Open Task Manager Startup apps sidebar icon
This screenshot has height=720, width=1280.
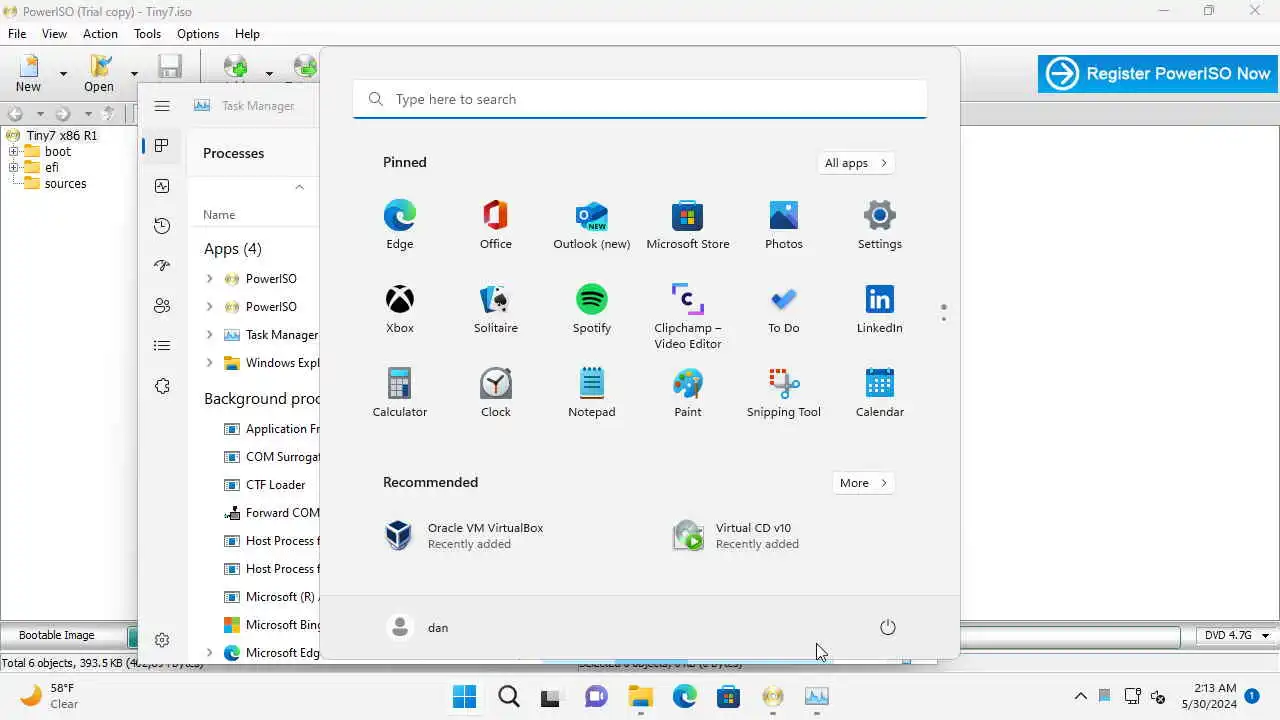click(x=162, y=266)
